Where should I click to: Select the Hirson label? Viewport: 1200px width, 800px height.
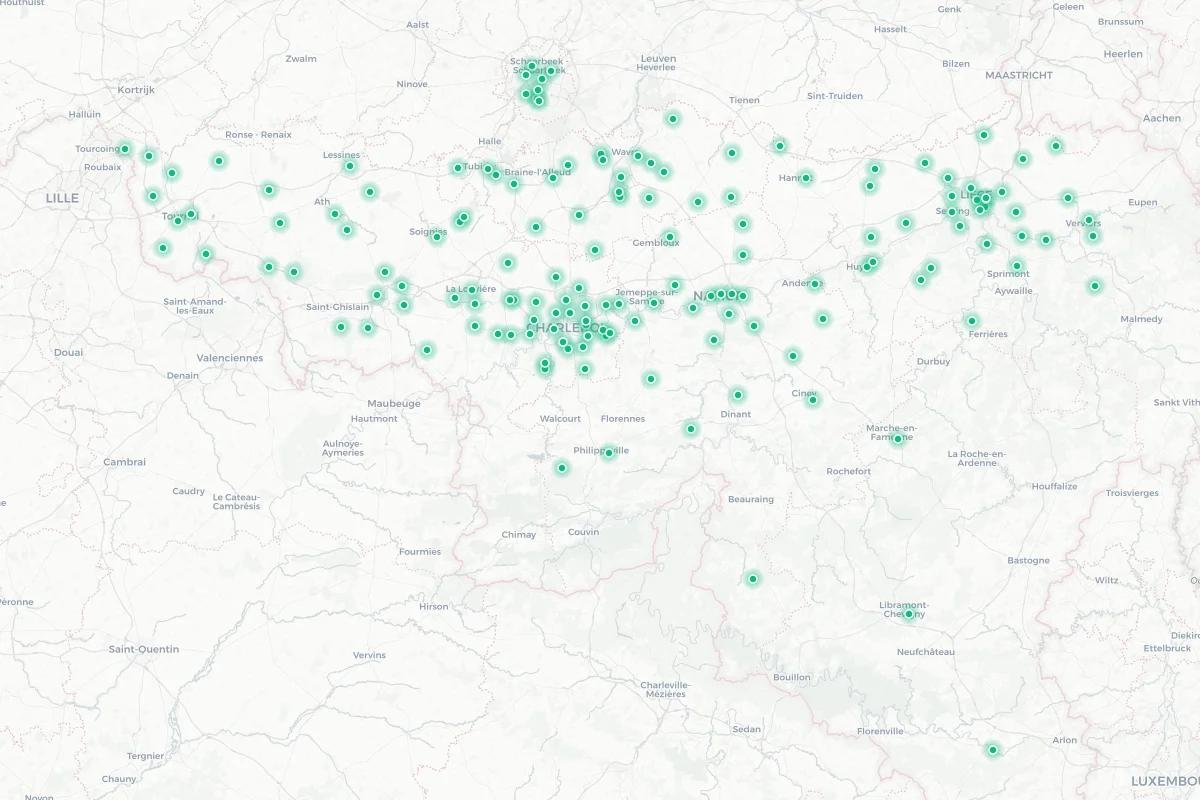click(434, 607)
